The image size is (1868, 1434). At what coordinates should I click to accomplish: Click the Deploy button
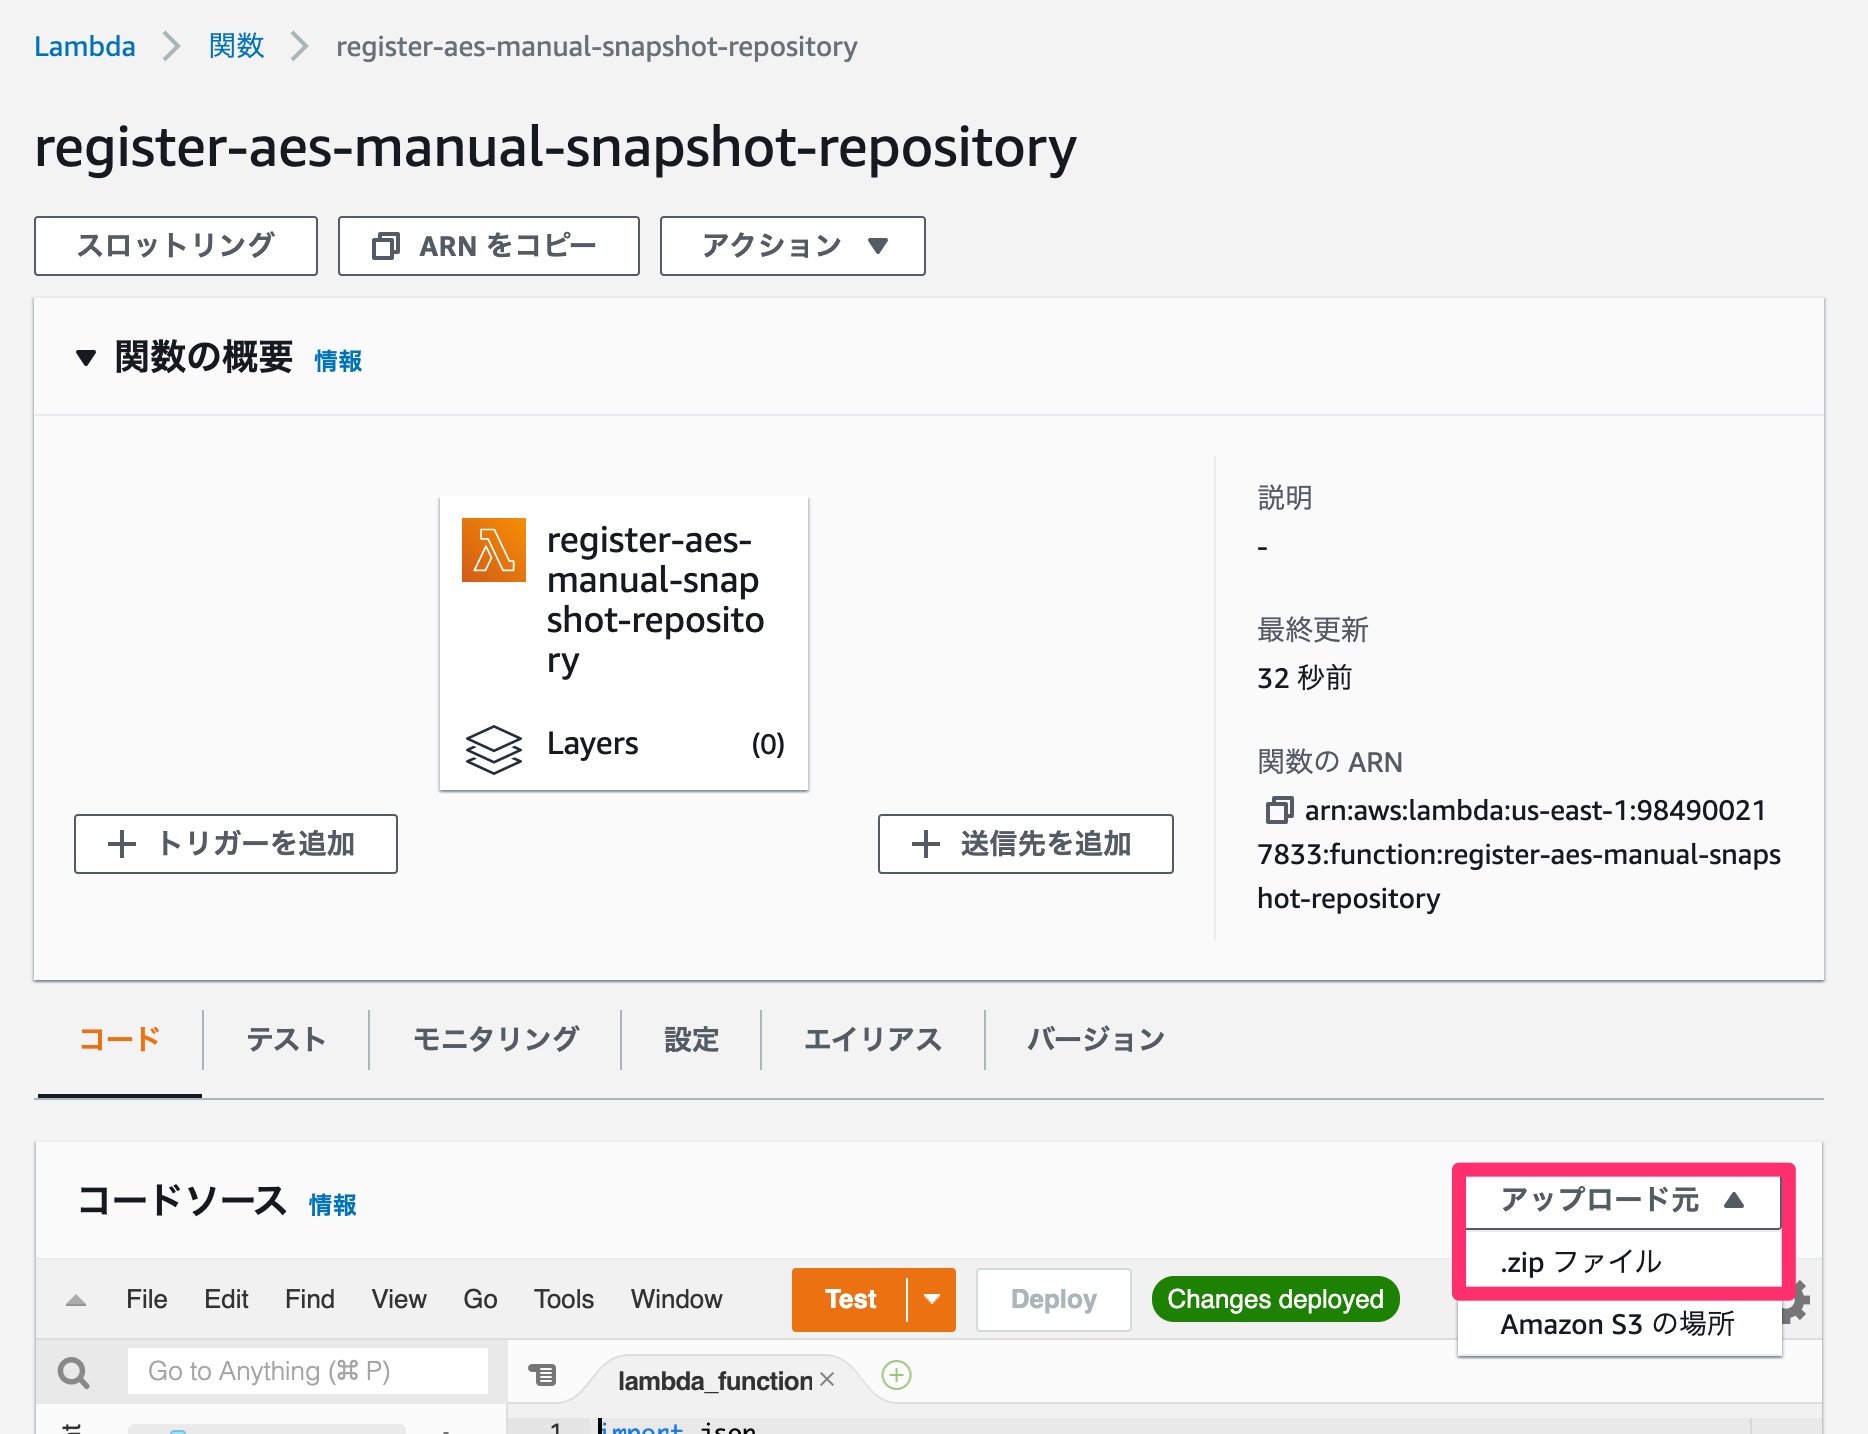click(1054, 1300)
